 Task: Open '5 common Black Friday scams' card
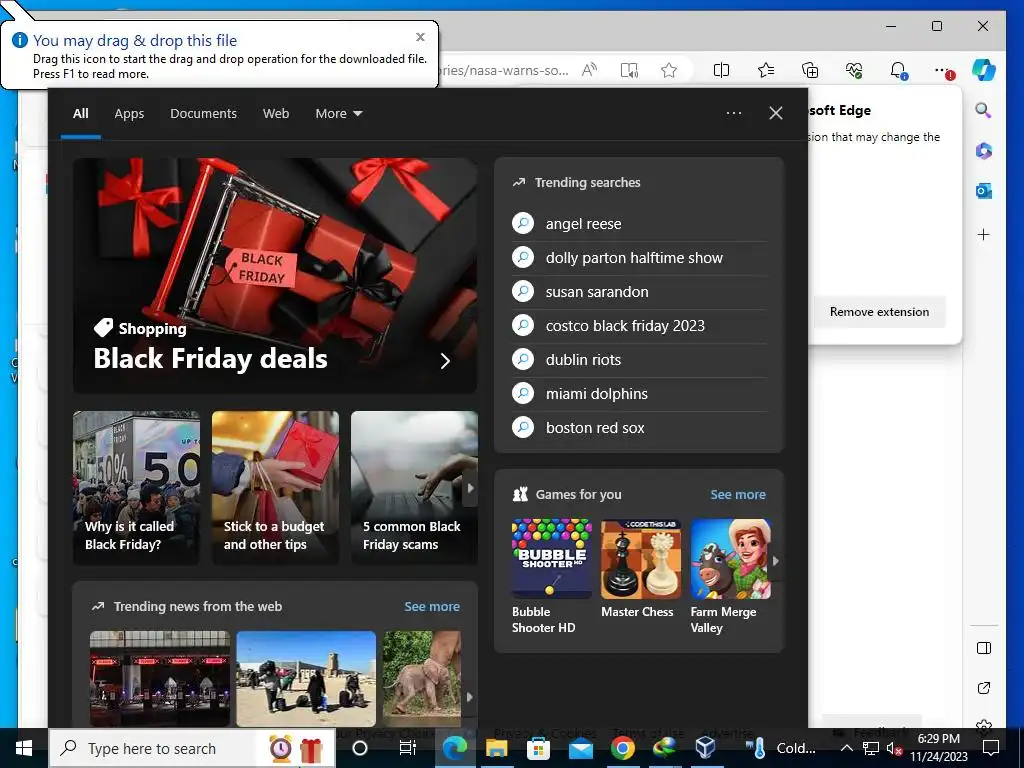tap(414, 487)
